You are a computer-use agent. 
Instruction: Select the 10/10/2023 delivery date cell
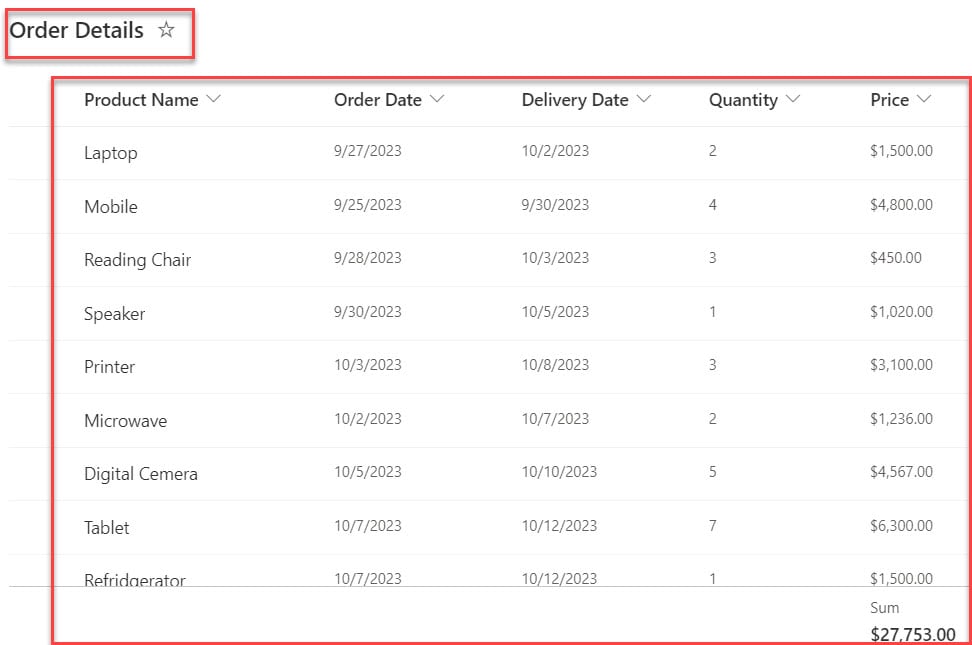pyautogui.click(x=559, y=472)
